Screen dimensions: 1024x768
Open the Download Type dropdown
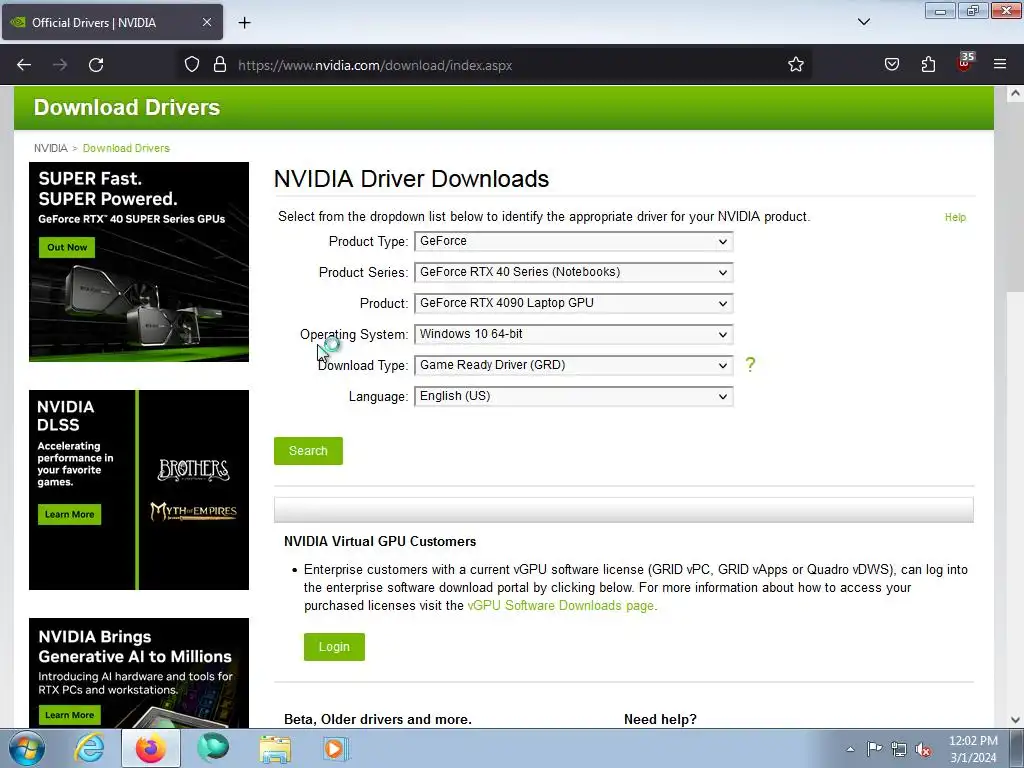coord(573,366)
